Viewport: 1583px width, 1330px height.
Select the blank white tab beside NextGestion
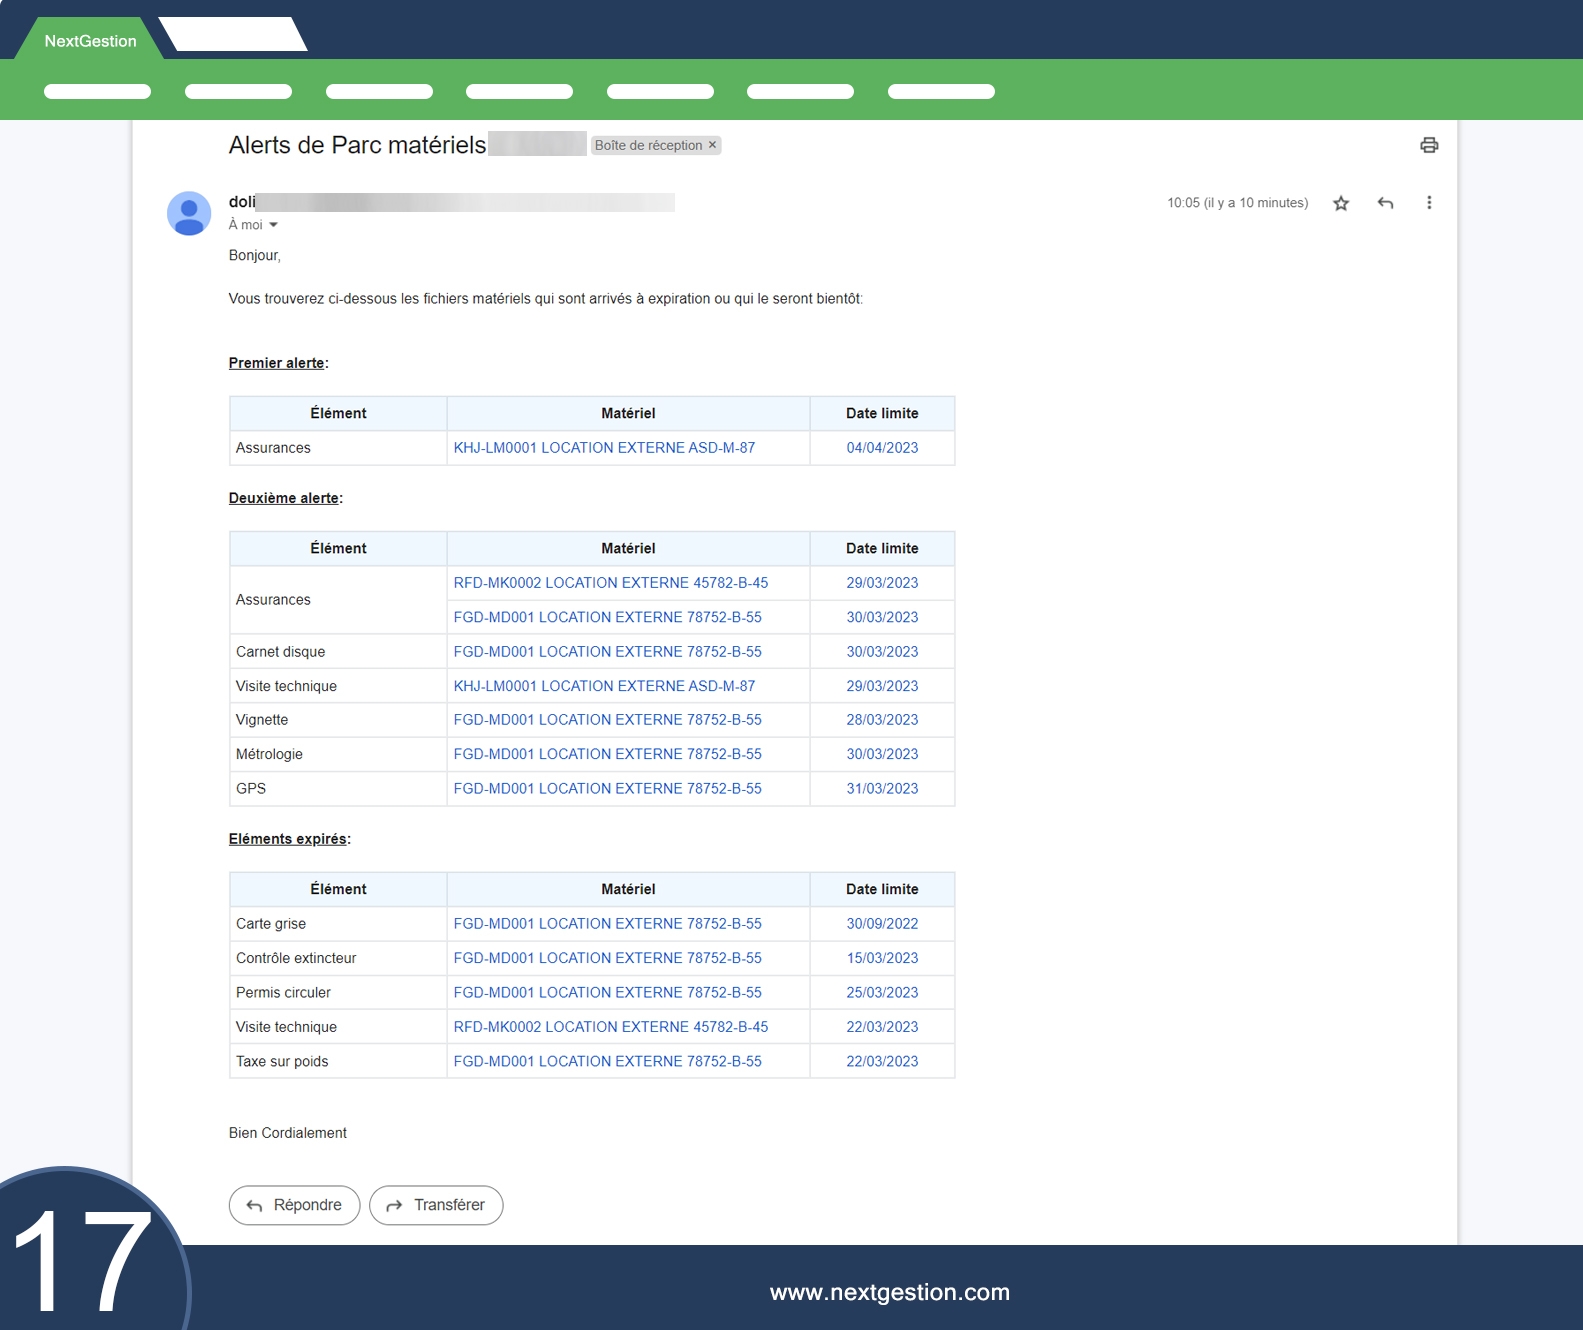tap(233, 35)
